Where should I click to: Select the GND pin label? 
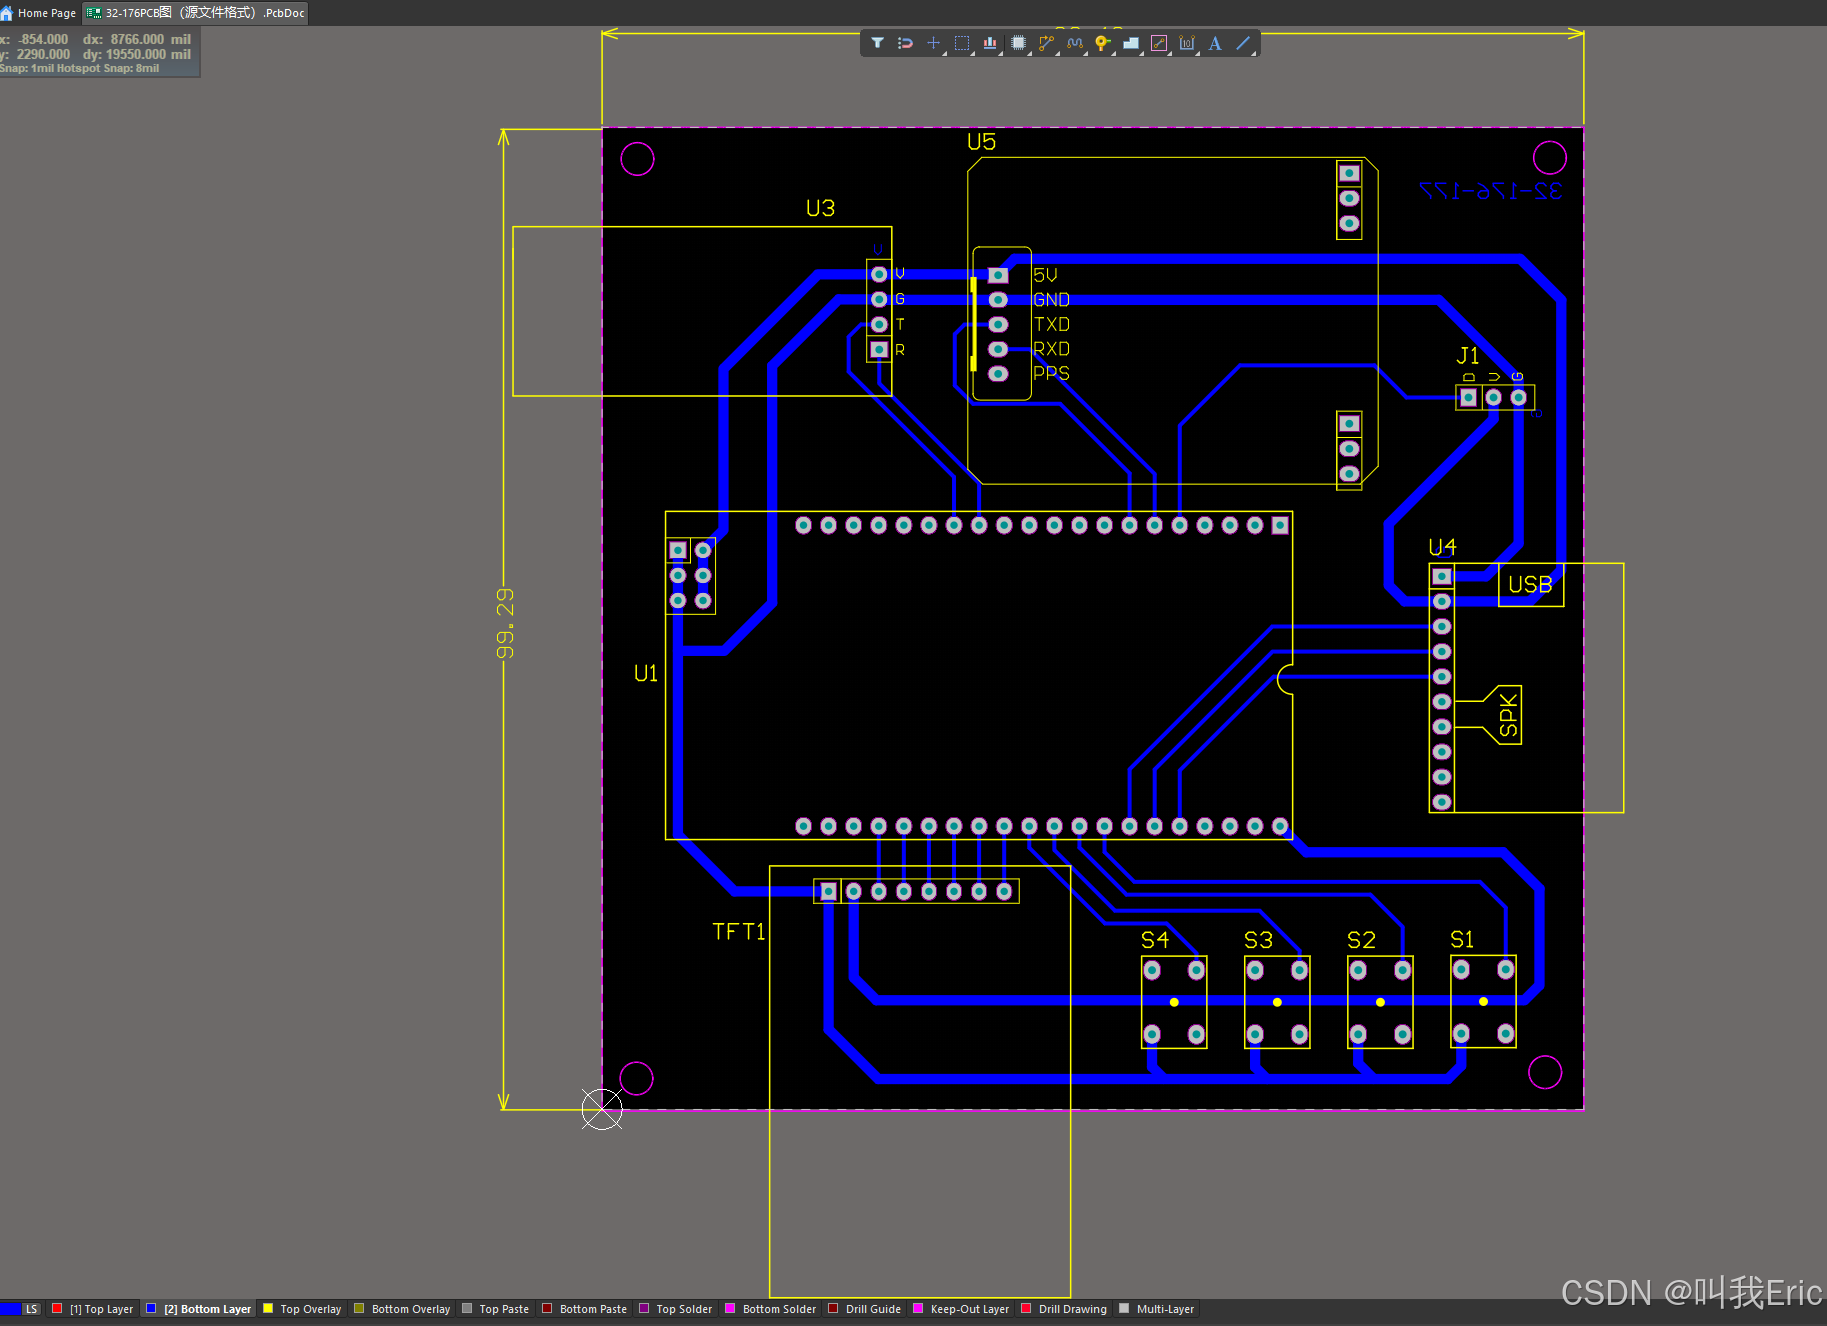click(1051, 300)
